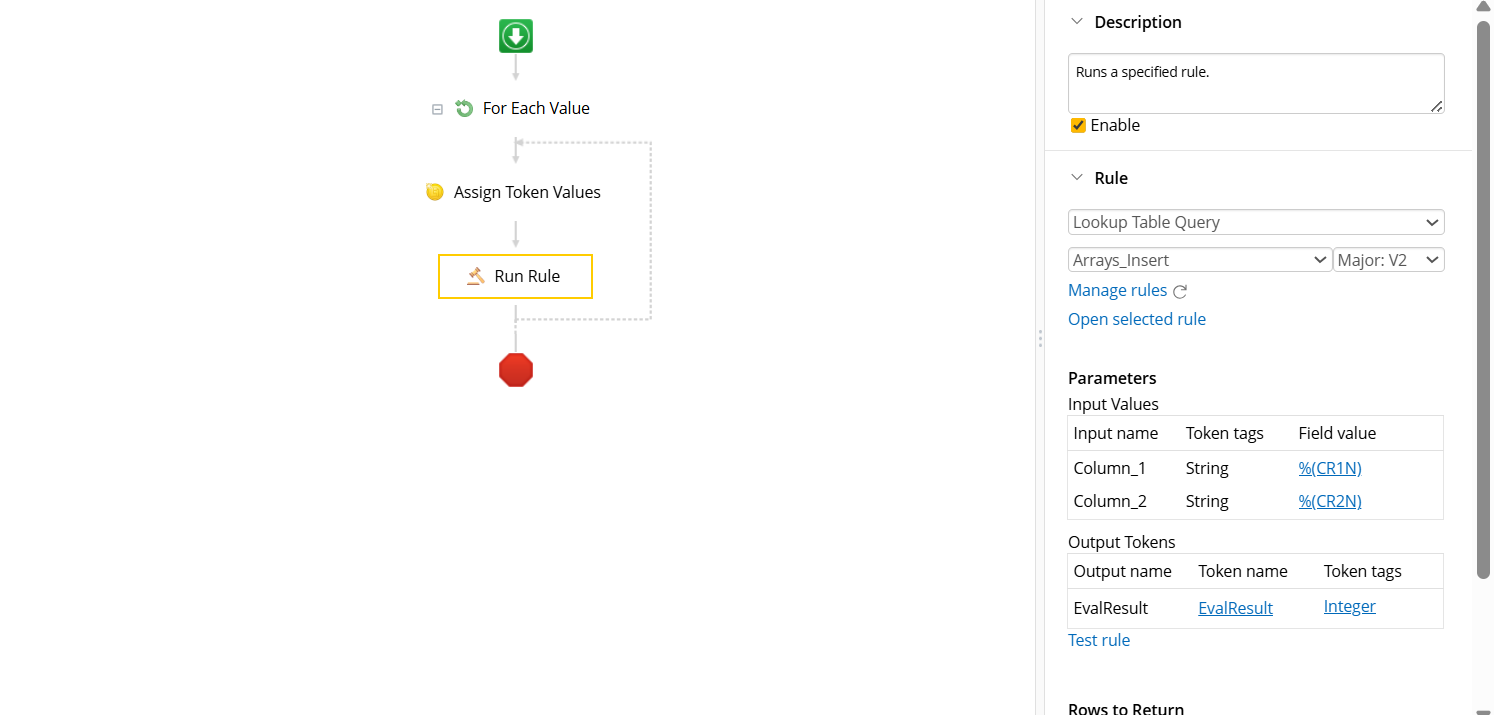Click the EvalResult token name link
The height and width of the screenshot is (715, 1494).
point(1235,608)
